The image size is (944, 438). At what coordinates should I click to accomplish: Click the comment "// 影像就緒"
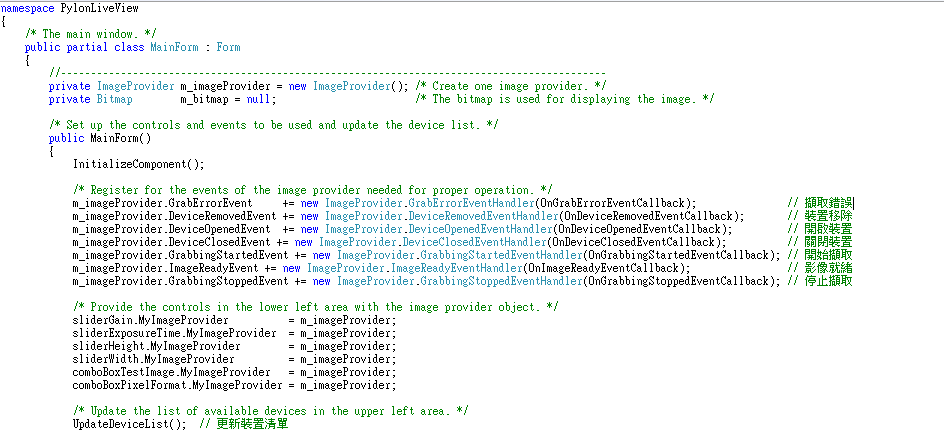tap(819, 268)
